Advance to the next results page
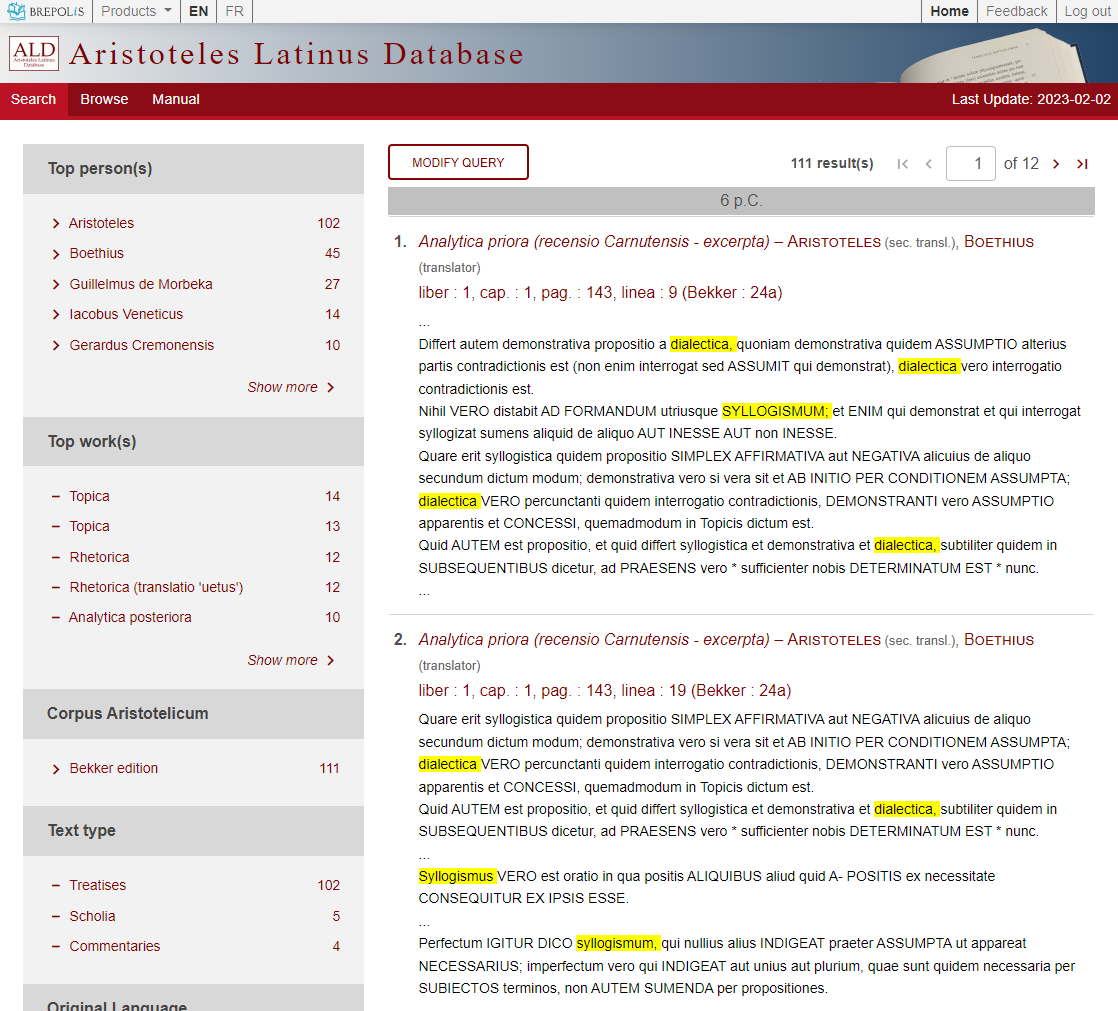 click(x=1057, y=163)
